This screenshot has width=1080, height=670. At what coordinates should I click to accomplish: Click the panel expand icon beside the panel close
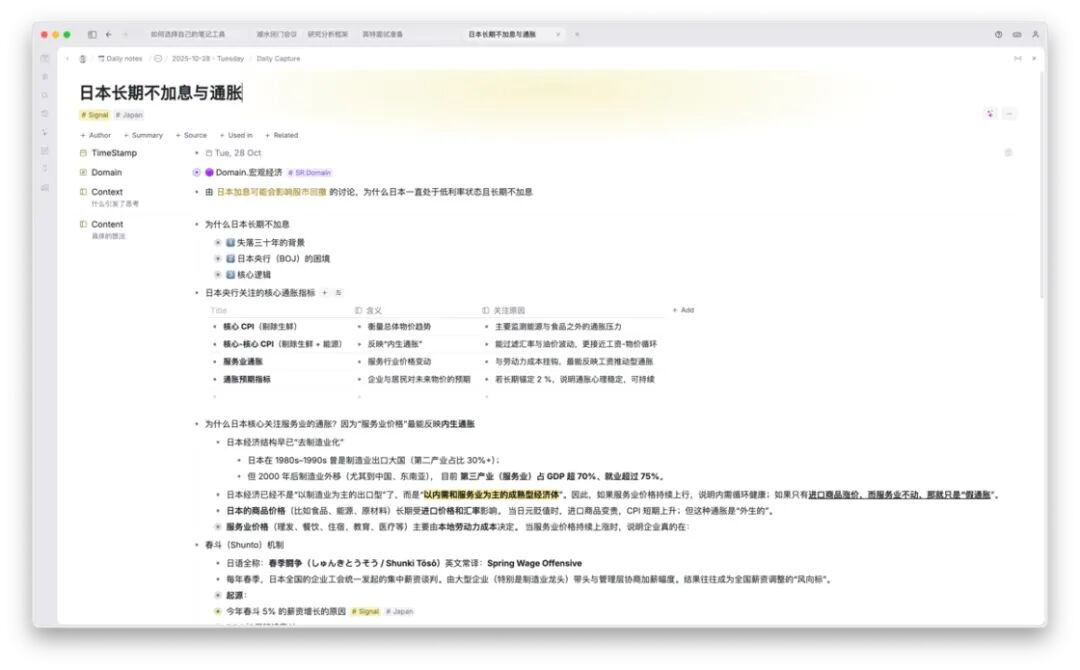[x=1018, y=58]
